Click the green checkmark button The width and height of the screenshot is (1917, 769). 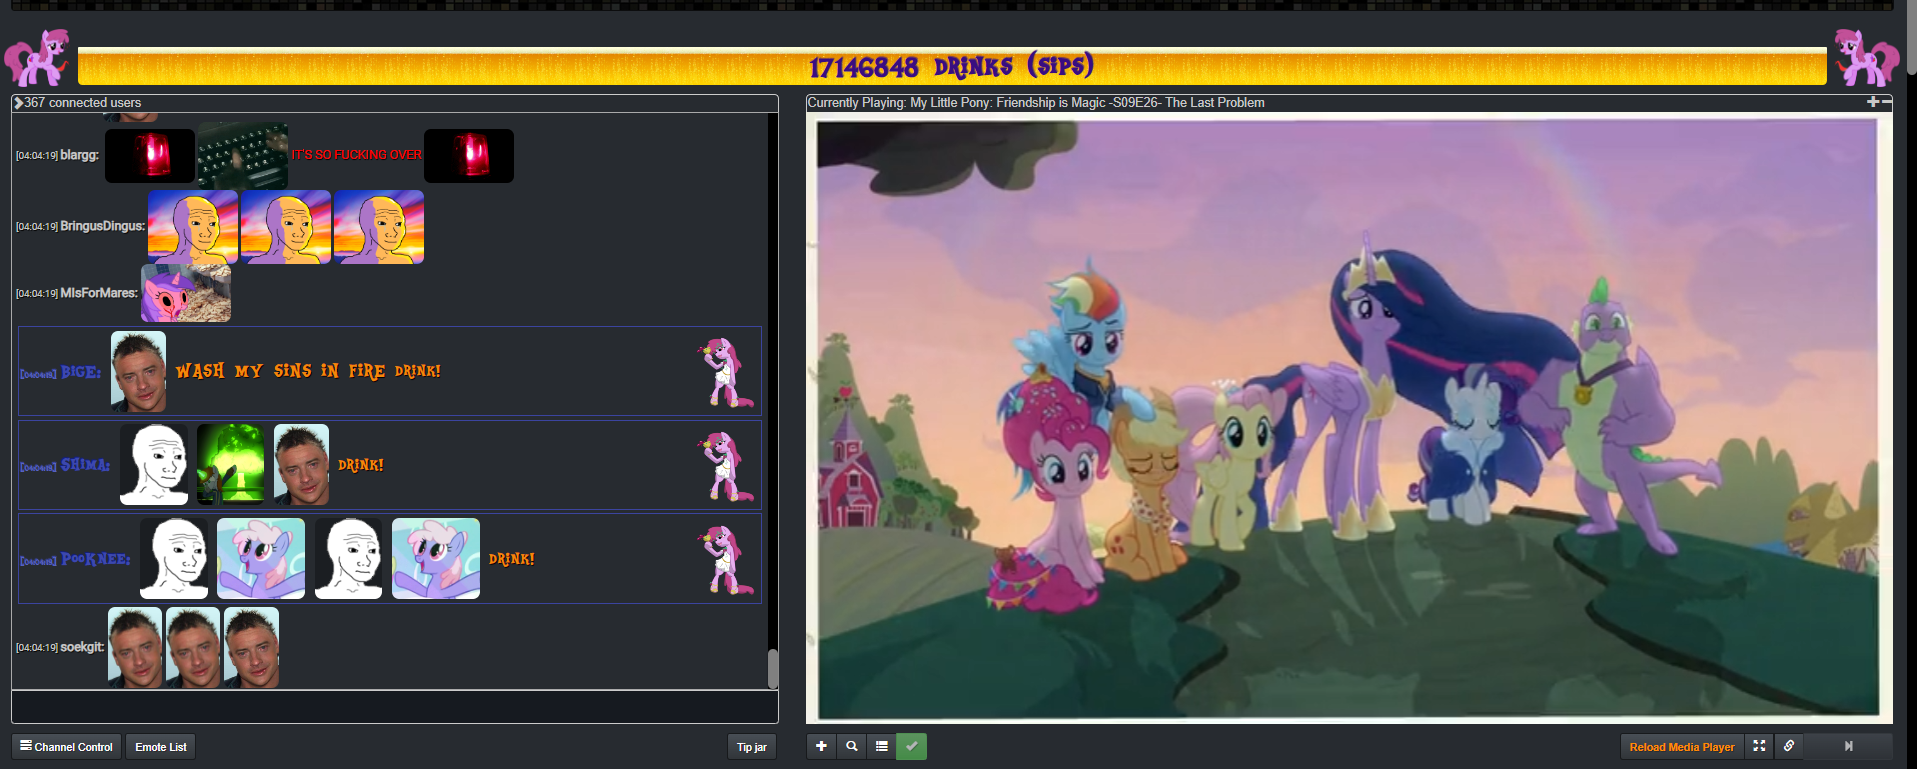point(911,746)
